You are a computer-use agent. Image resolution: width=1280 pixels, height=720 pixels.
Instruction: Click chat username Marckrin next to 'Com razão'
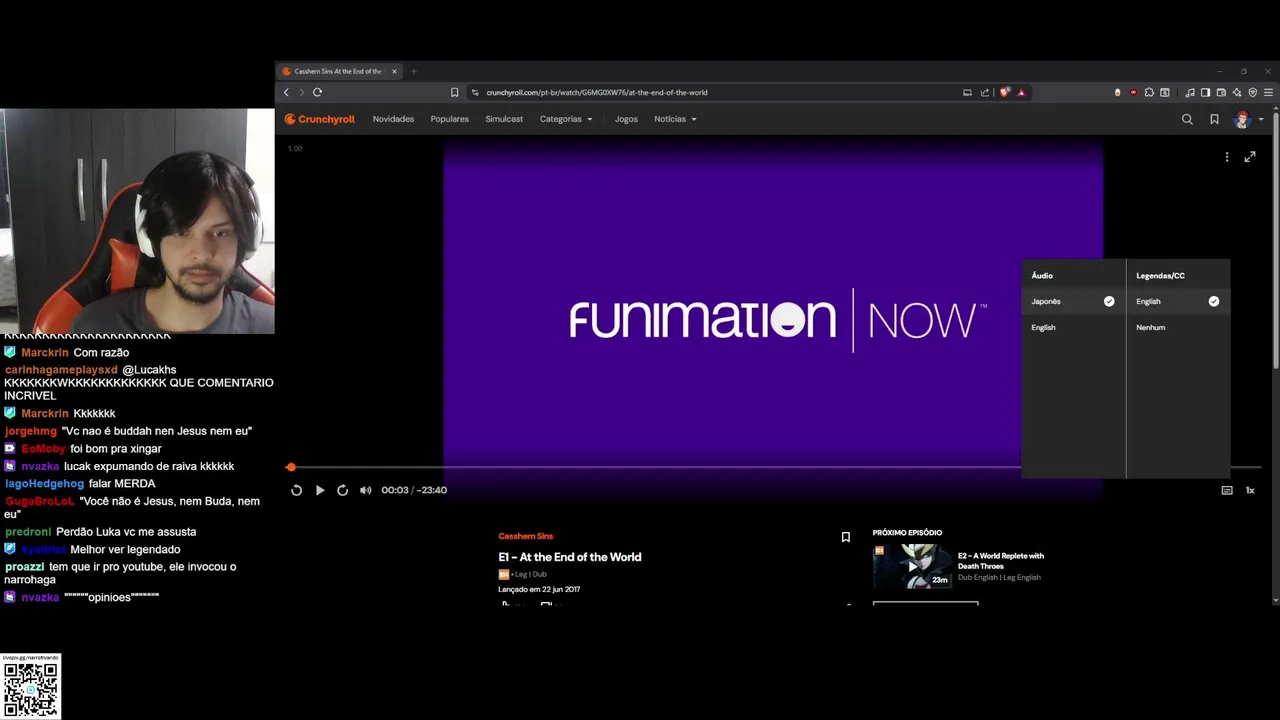click(45, 353)
